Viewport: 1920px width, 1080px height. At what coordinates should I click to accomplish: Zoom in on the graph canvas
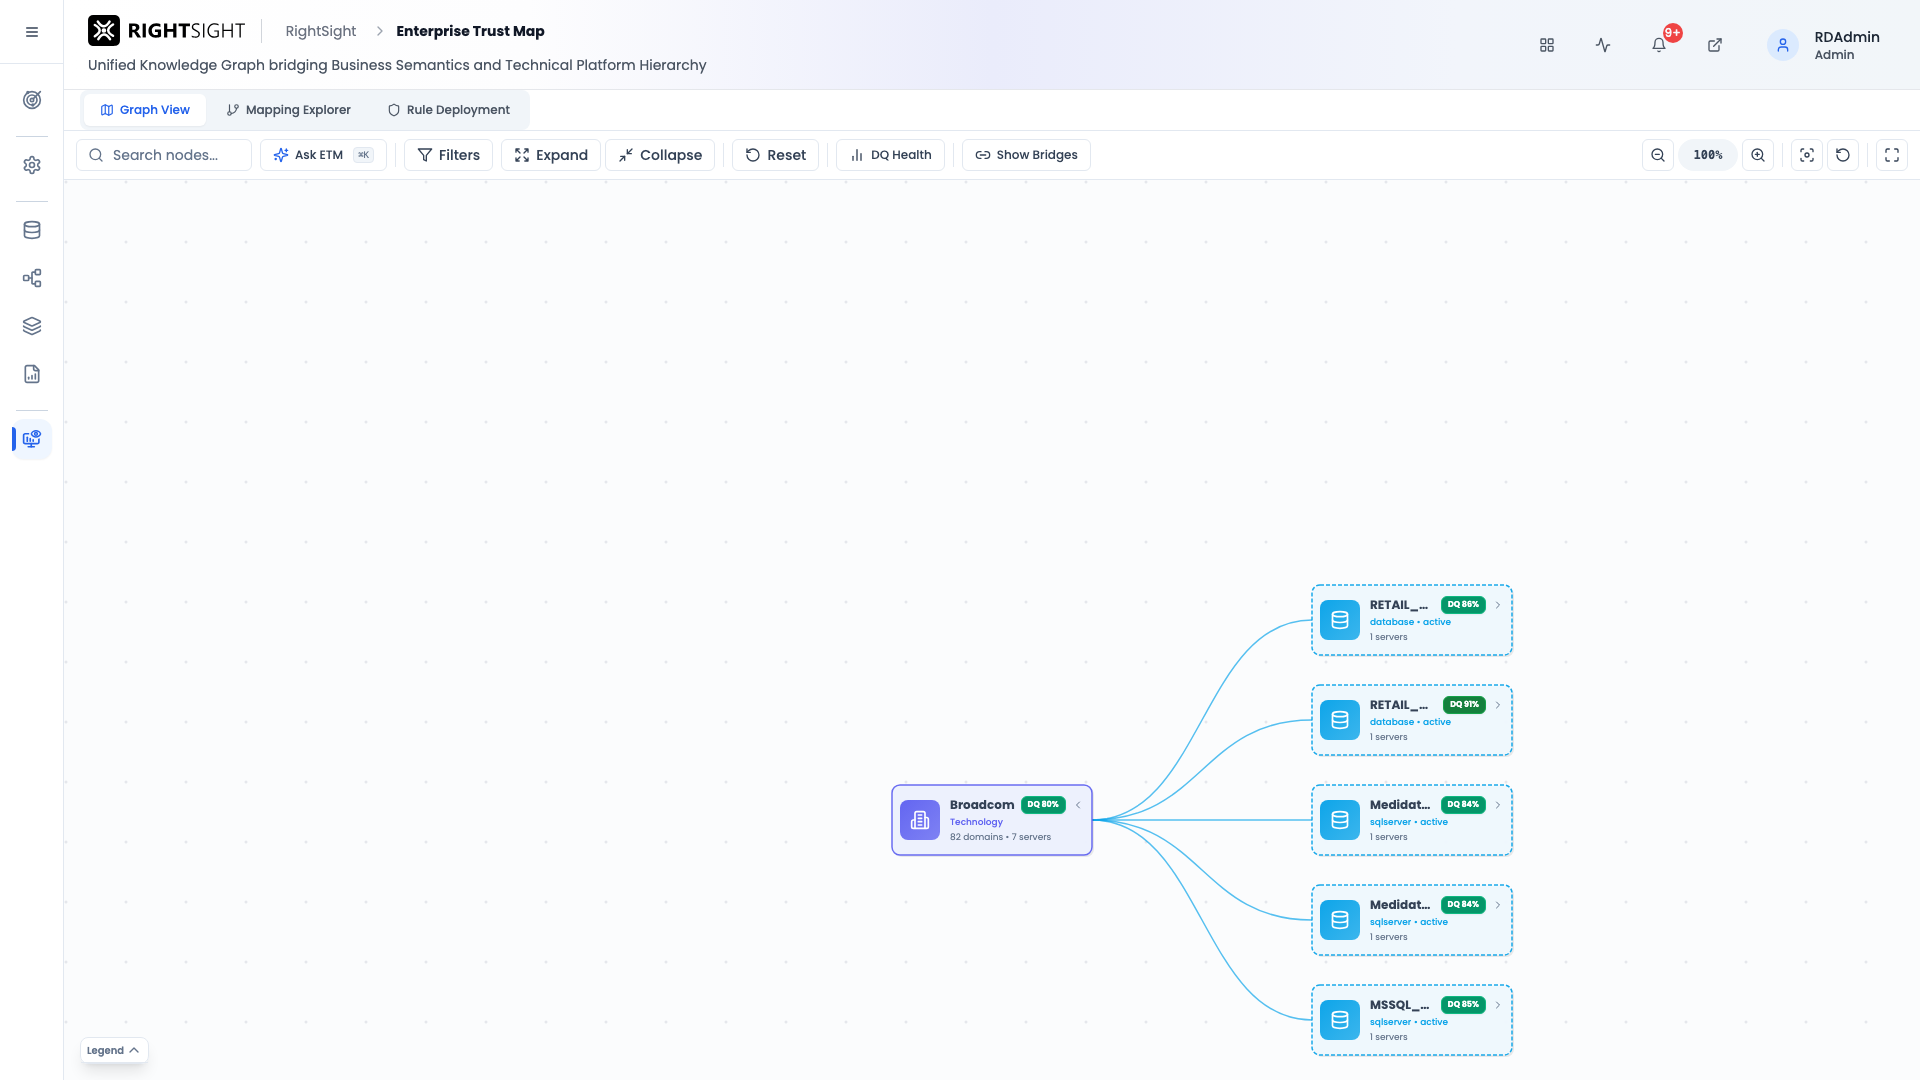pyautogui.click(x=1758, y=155)
